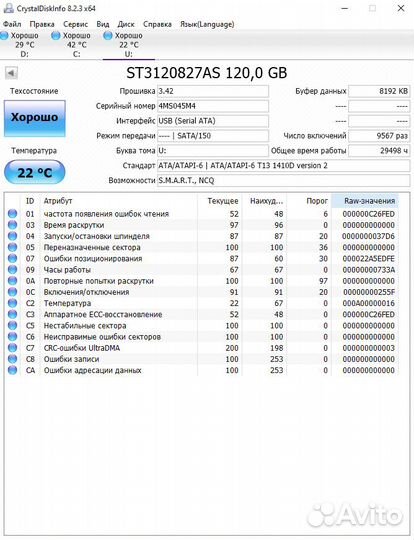Click status icon for disk D:

[4, 35]
